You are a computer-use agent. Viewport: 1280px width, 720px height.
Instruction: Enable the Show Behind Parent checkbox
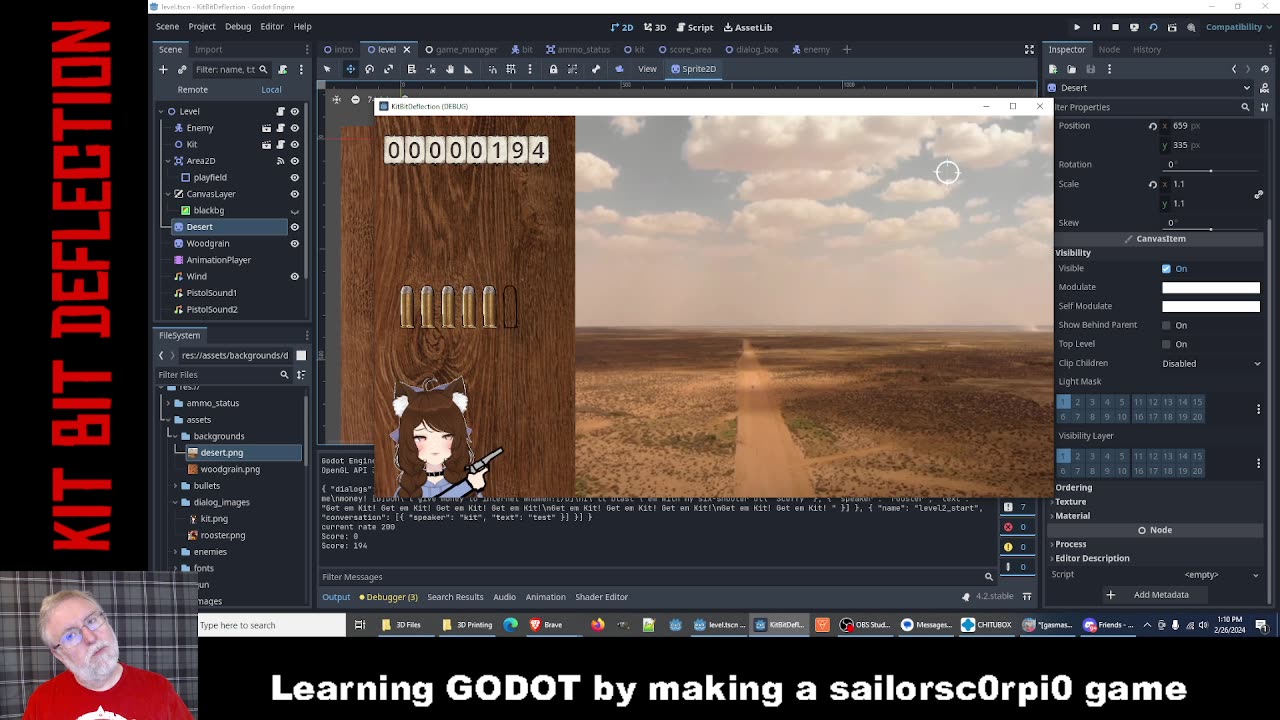pos(1166,325)
